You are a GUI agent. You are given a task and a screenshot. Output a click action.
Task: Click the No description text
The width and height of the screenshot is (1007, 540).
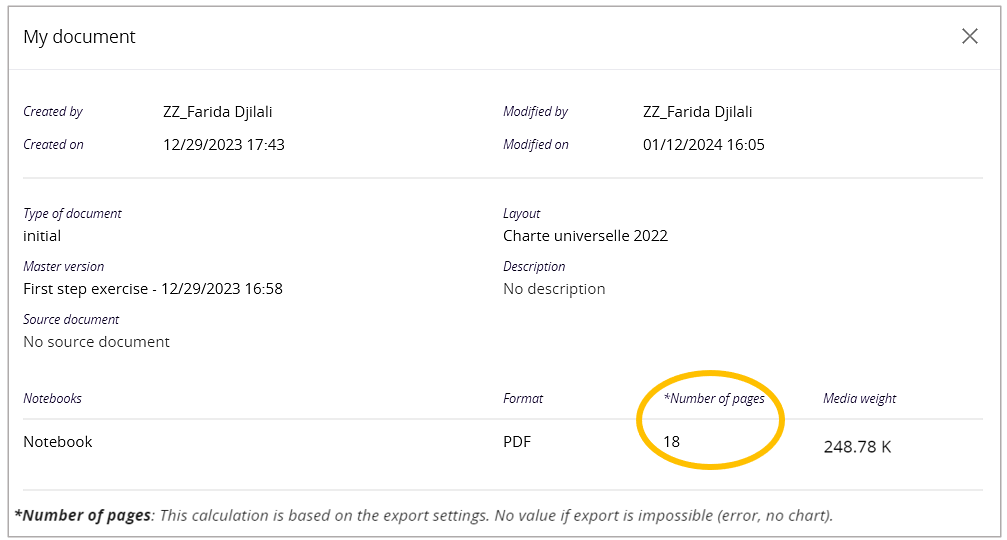click(554, 289)
